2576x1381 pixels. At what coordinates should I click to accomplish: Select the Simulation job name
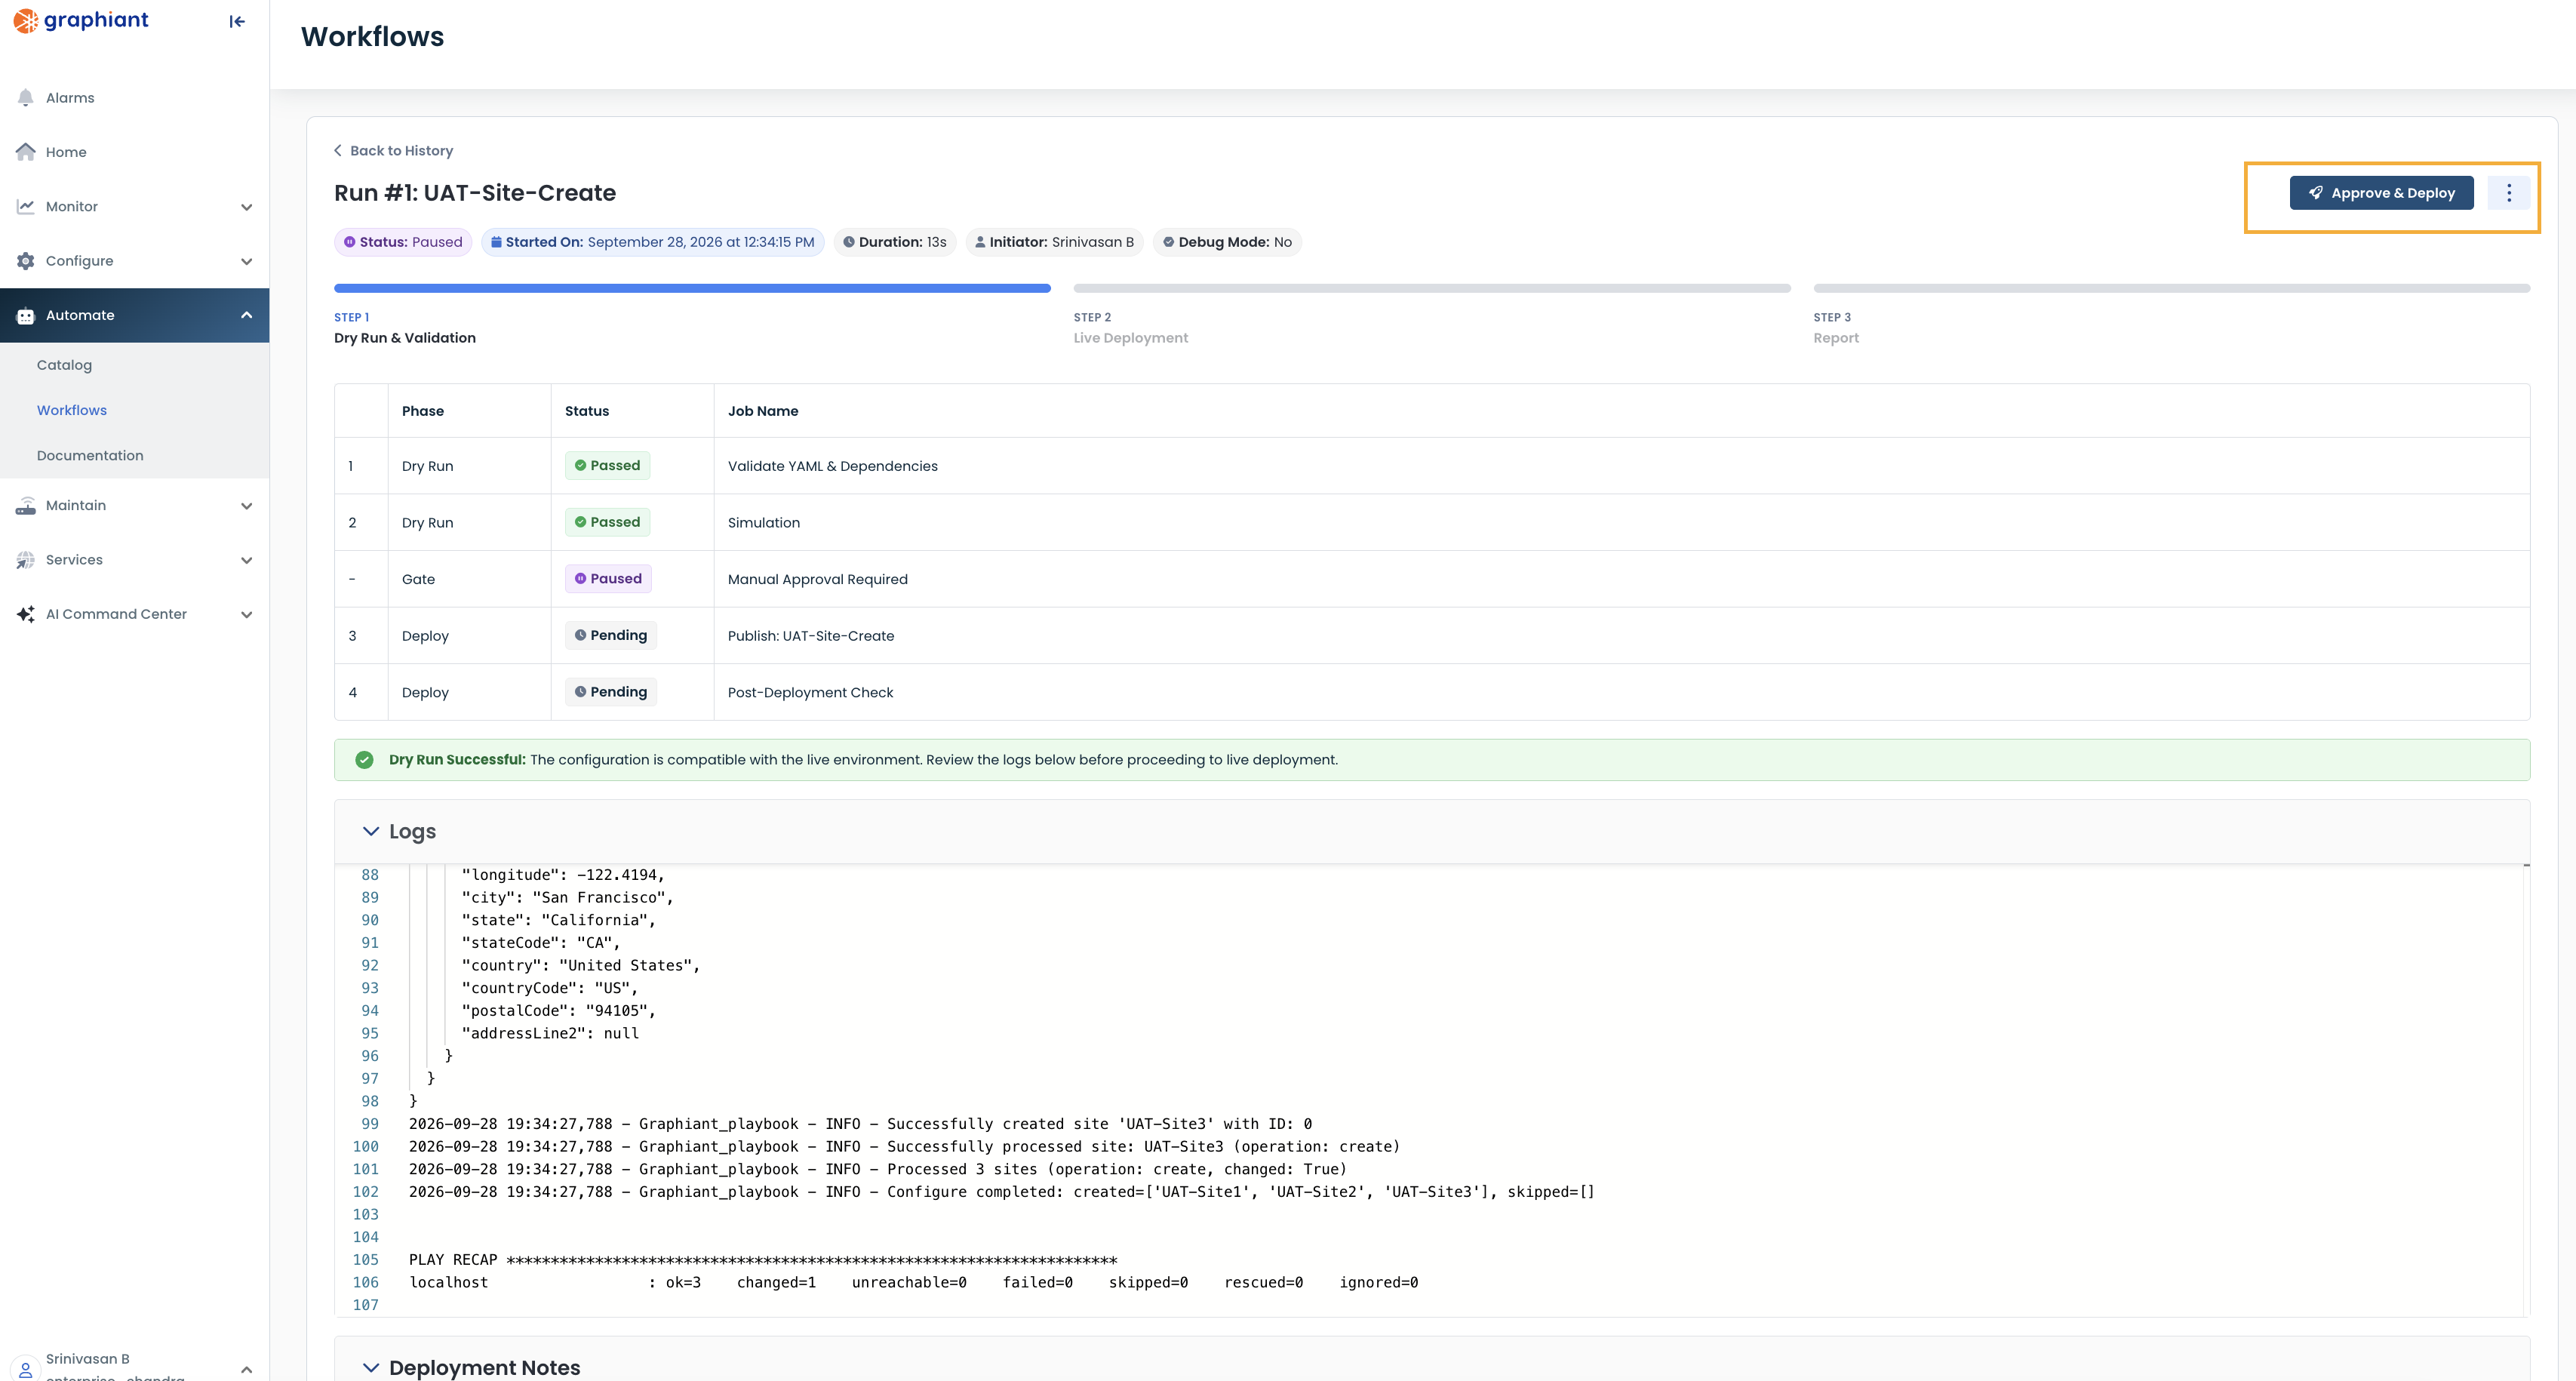764,523
